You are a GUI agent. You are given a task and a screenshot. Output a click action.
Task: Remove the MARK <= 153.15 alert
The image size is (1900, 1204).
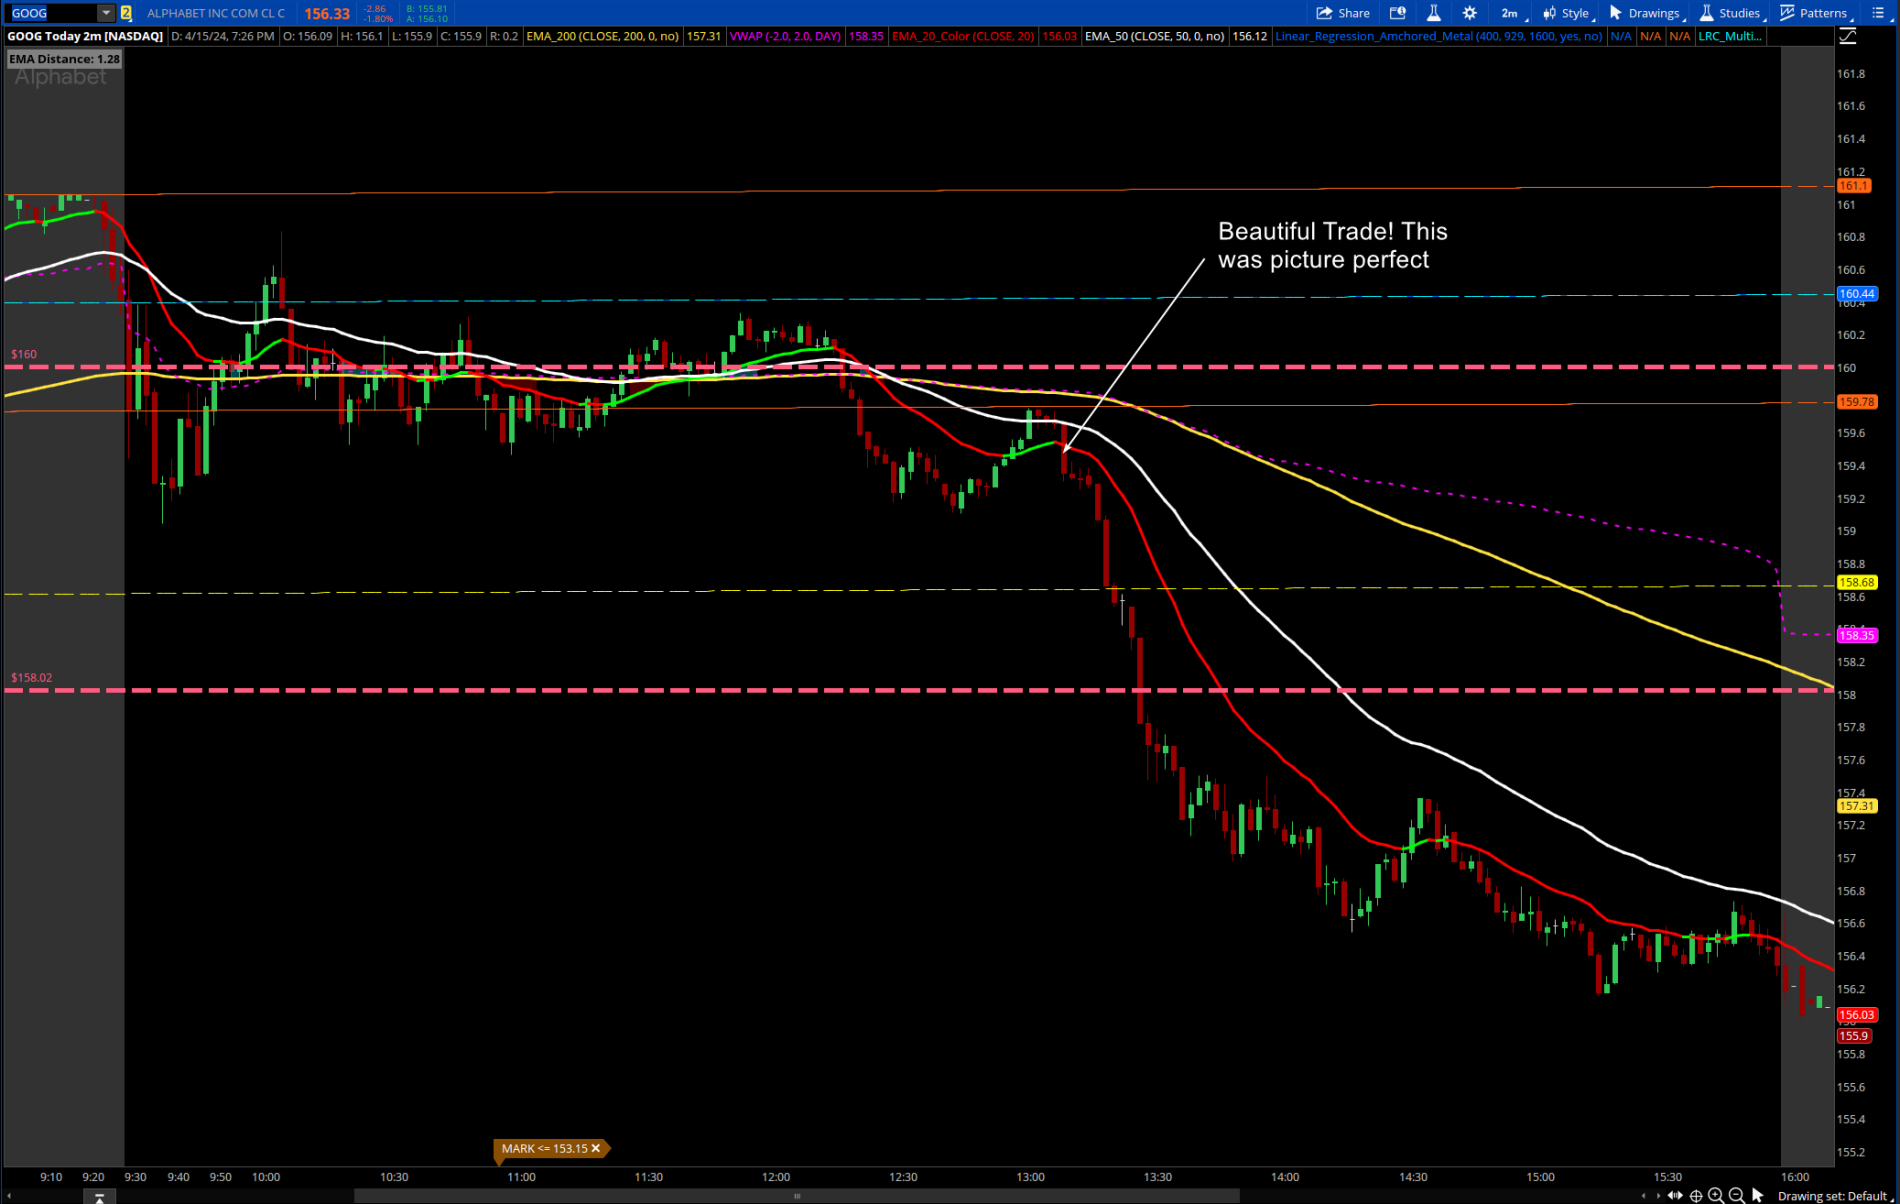pyautogui.click(x=596, y=1148)
